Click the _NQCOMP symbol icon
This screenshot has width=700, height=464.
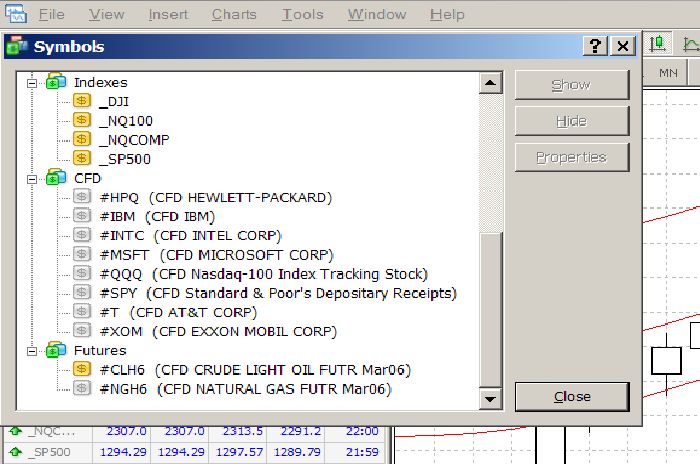tap(82, 139)
